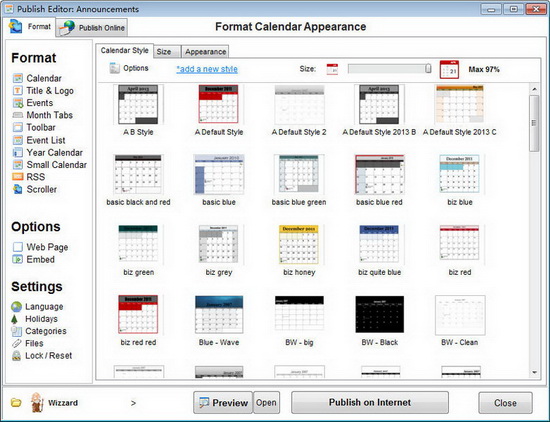Open the Publish Online tab
This screenshot has width=550, height=422.
coord(92,28)
